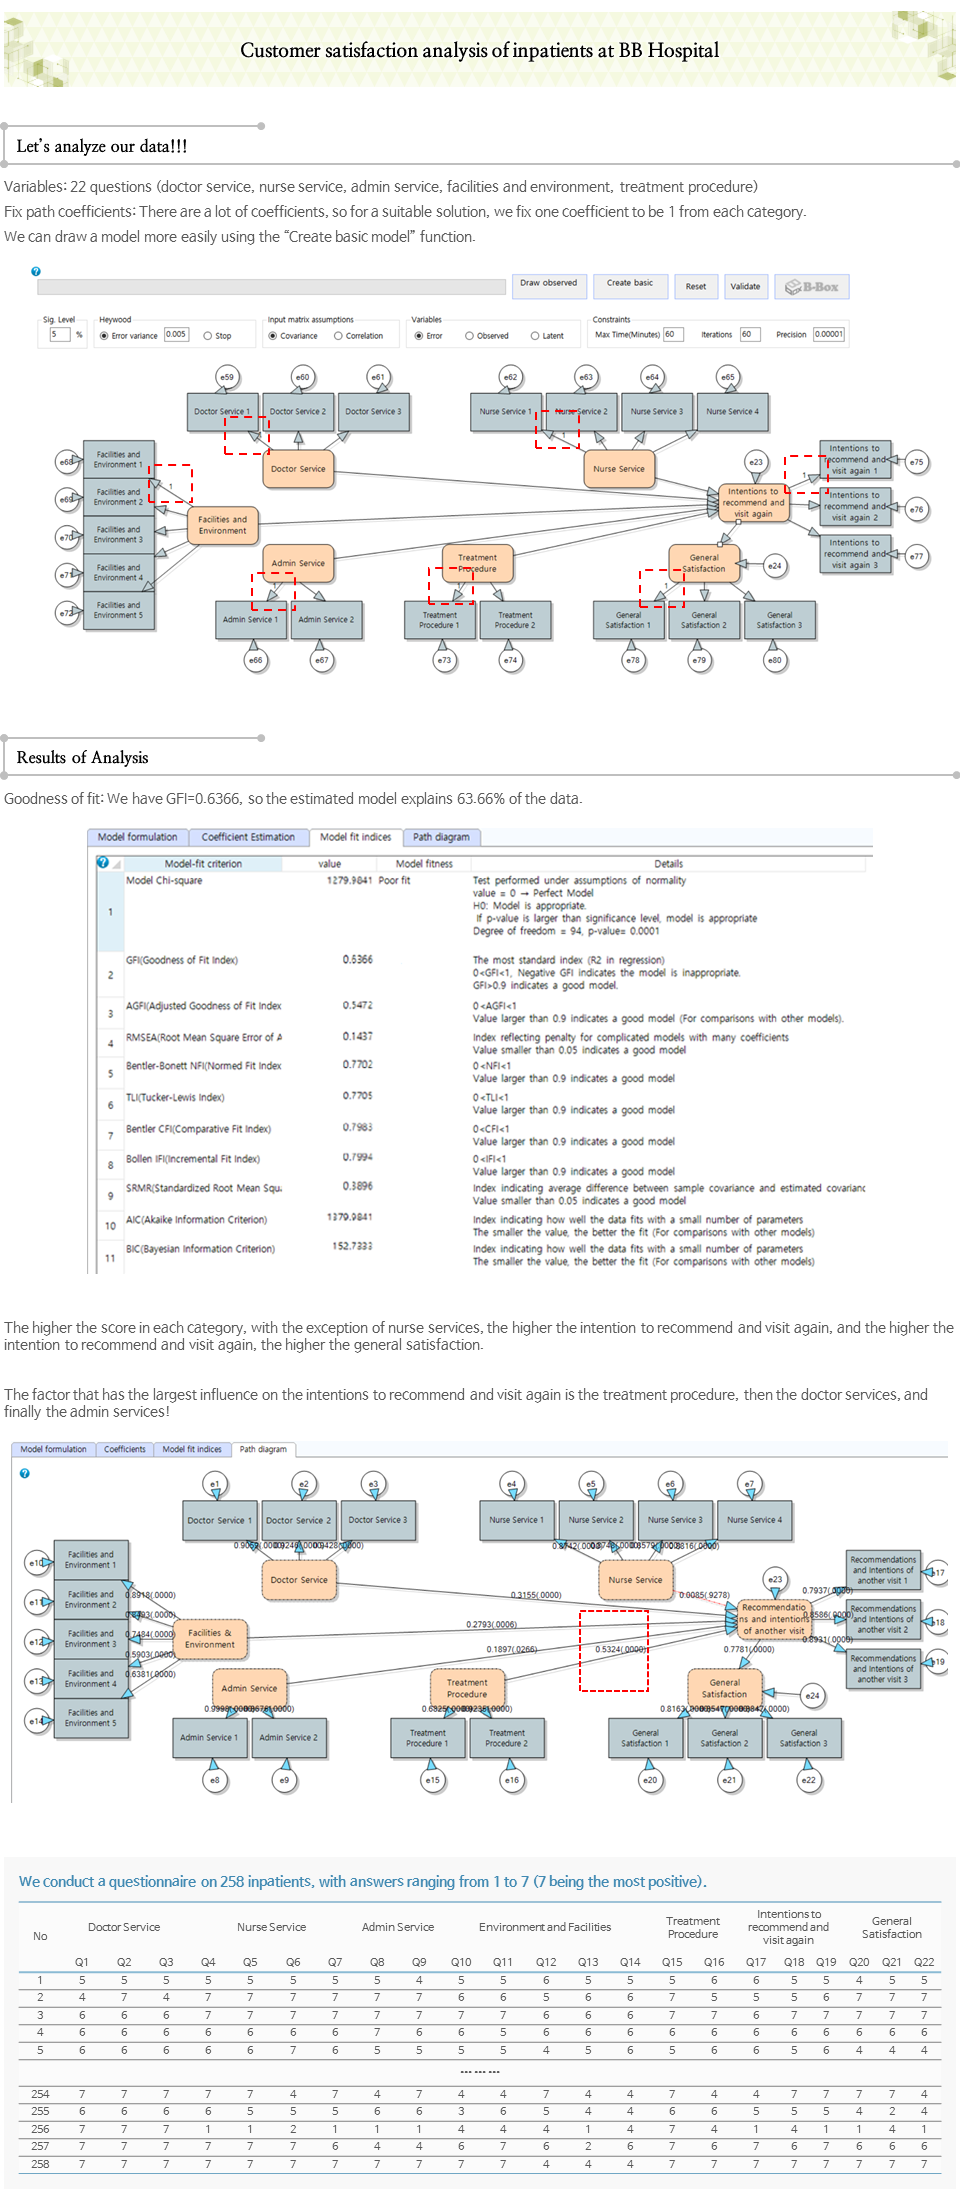Click Recommendations and intentions of another visit 1 node
The image size is (960, 2200).
click(883, 1570)
